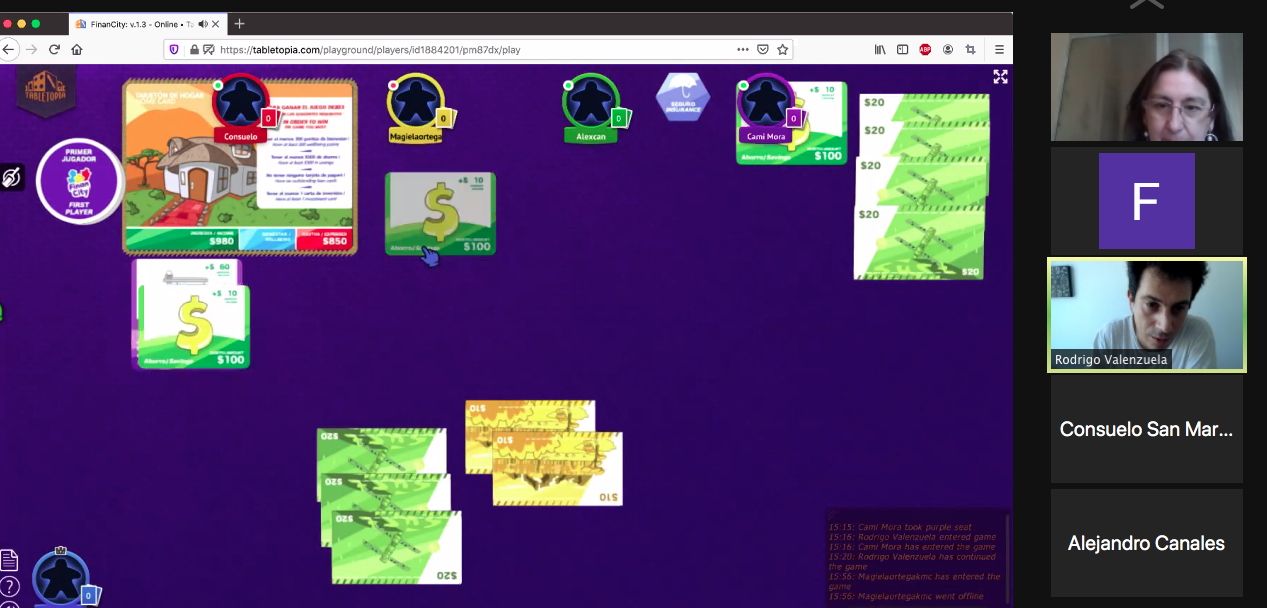1267x608 pixels.
Task: Click the Primer Jugador First Player token
Action: [x=78, y=182]
